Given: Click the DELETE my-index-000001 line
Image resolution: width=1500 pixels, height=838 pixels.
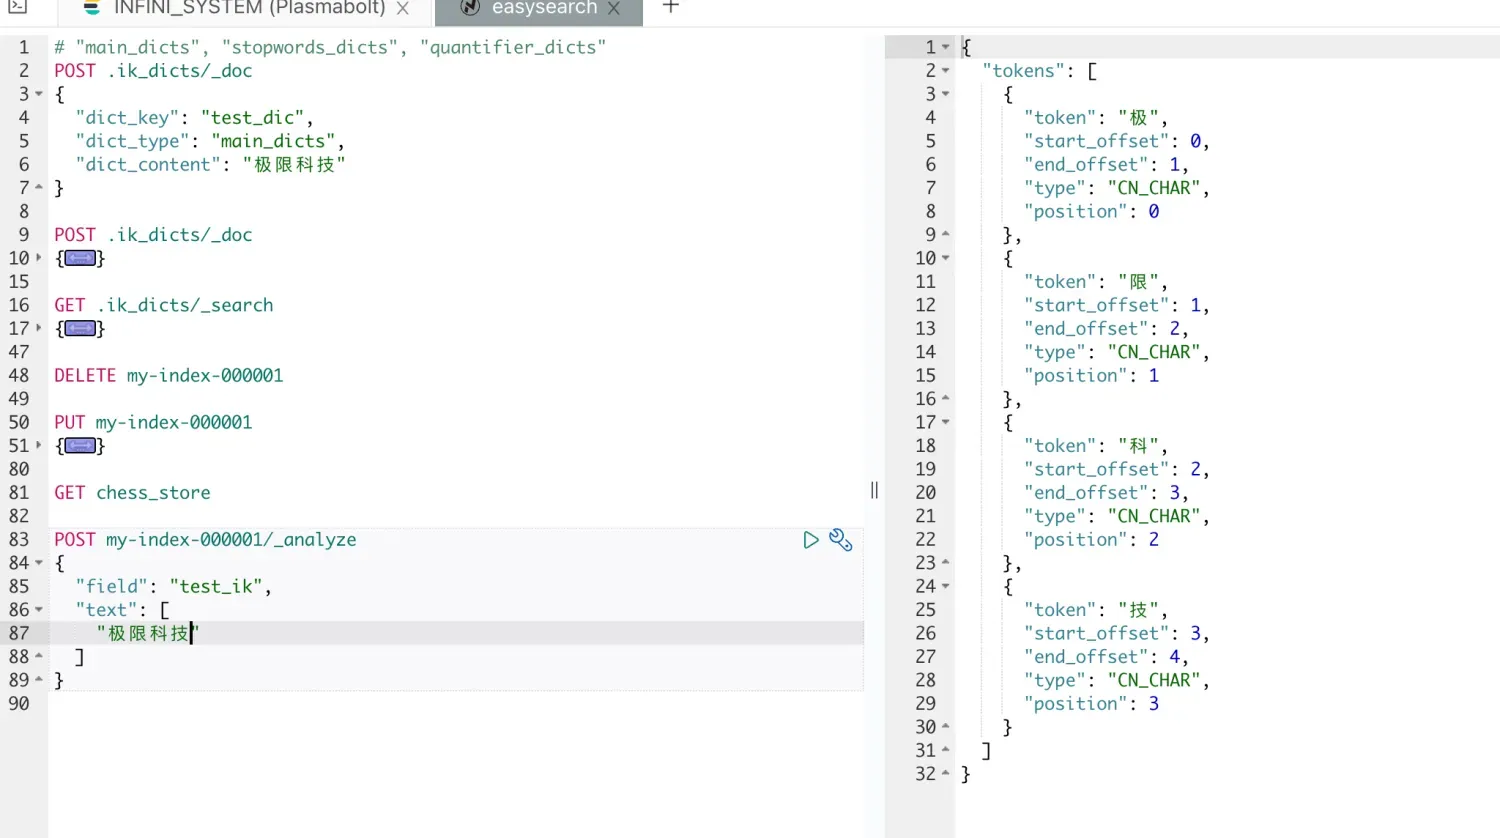Looking at the screenshot, I should click(x=169, y=376).
